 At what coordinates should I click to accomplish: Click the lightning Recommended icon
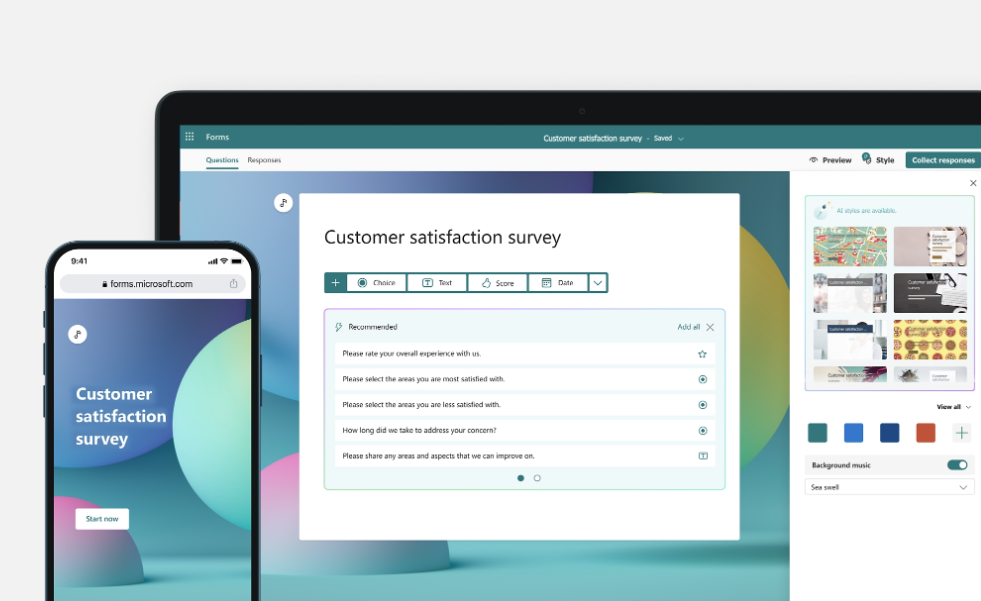[x=338, y=327]
